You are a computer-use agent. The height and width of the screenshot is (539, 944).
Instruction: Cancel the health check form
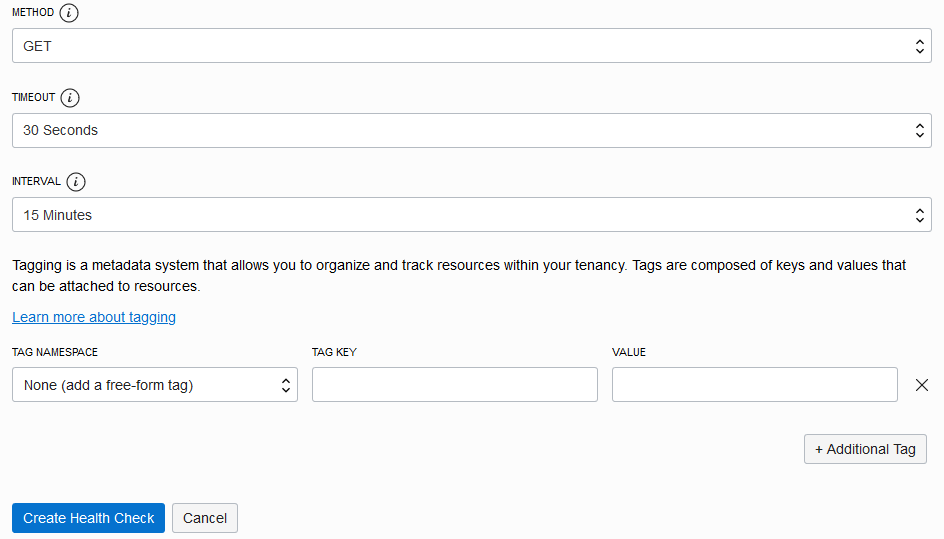[205, 518]
